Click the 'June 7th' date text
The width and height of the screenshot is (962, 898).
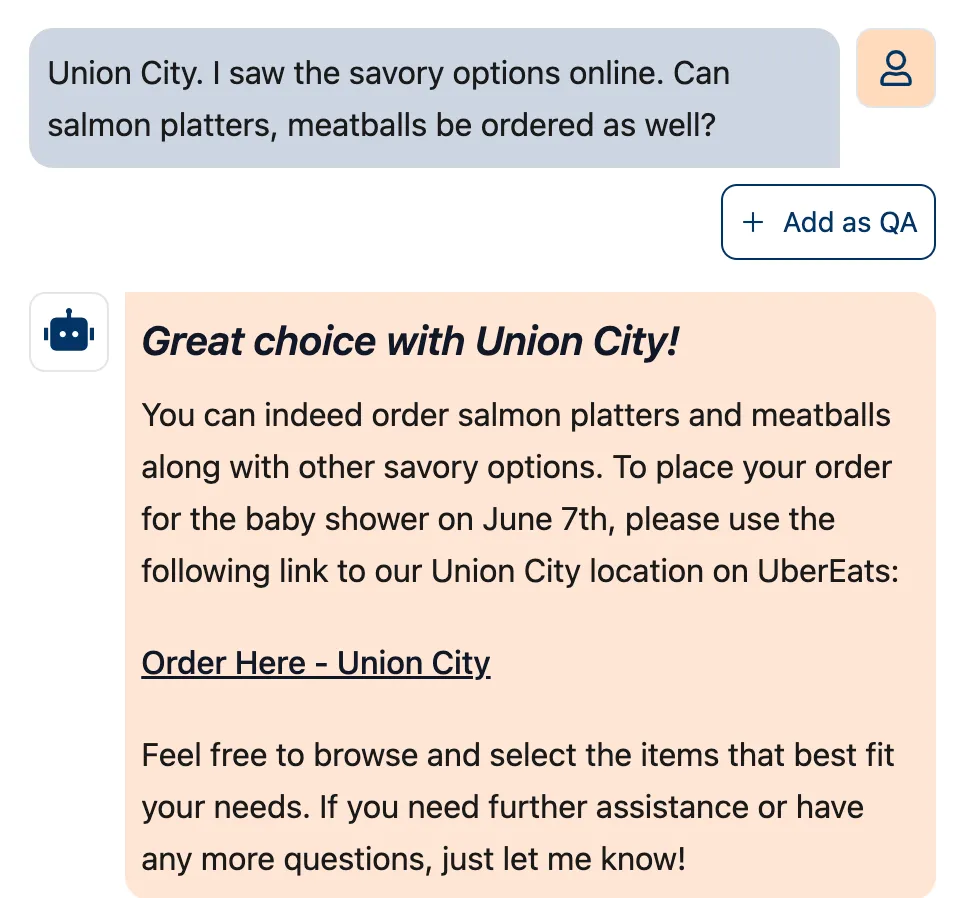pos(548,519)
